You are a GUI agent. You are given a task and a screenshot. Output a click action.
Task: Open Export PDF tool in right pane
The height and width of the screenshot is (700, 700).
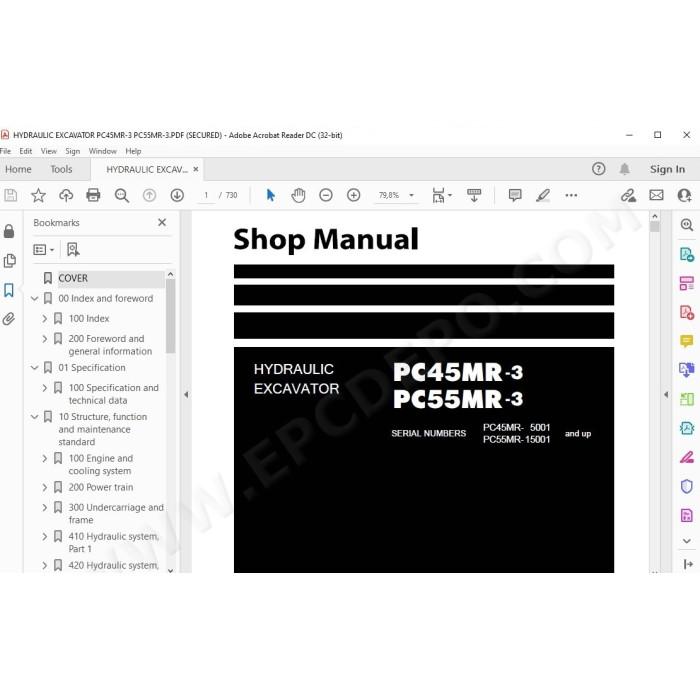(x=687, y=255)
